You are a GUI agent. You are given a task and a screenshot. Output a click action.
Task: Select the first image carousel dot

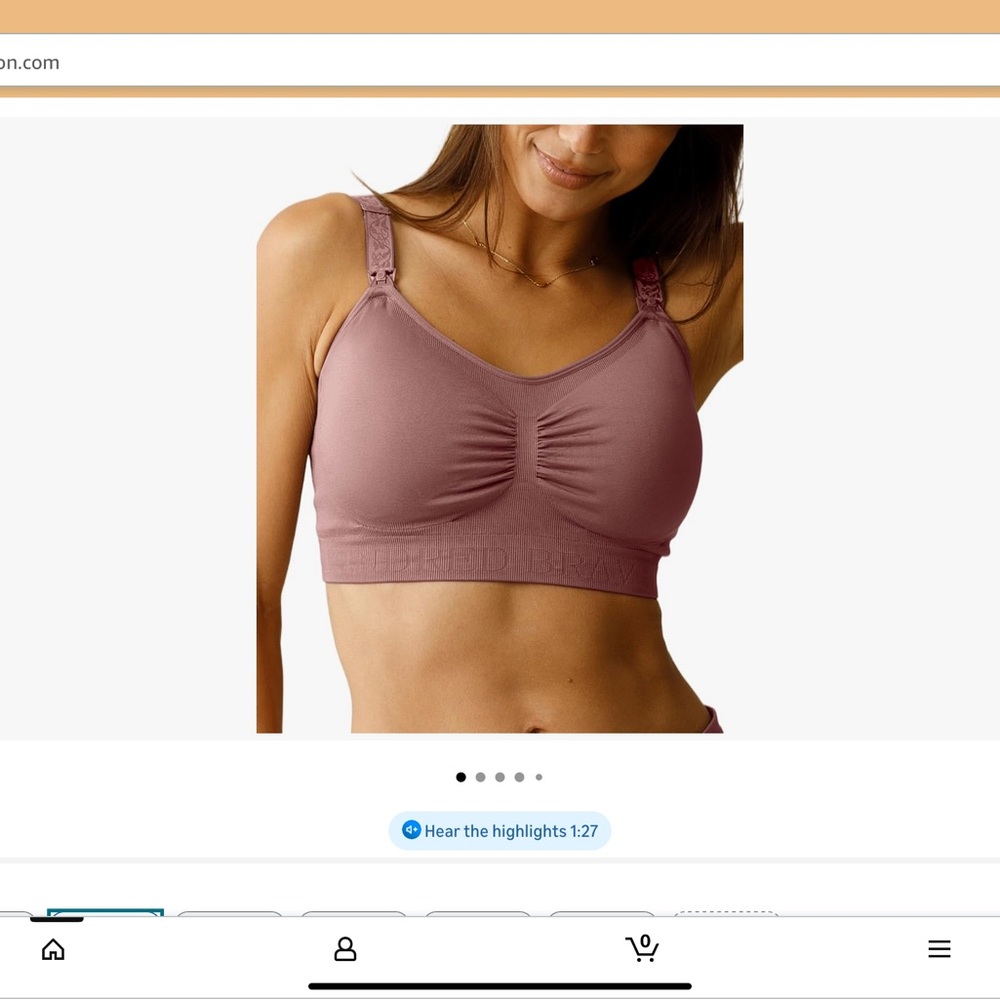click(461, 777)
